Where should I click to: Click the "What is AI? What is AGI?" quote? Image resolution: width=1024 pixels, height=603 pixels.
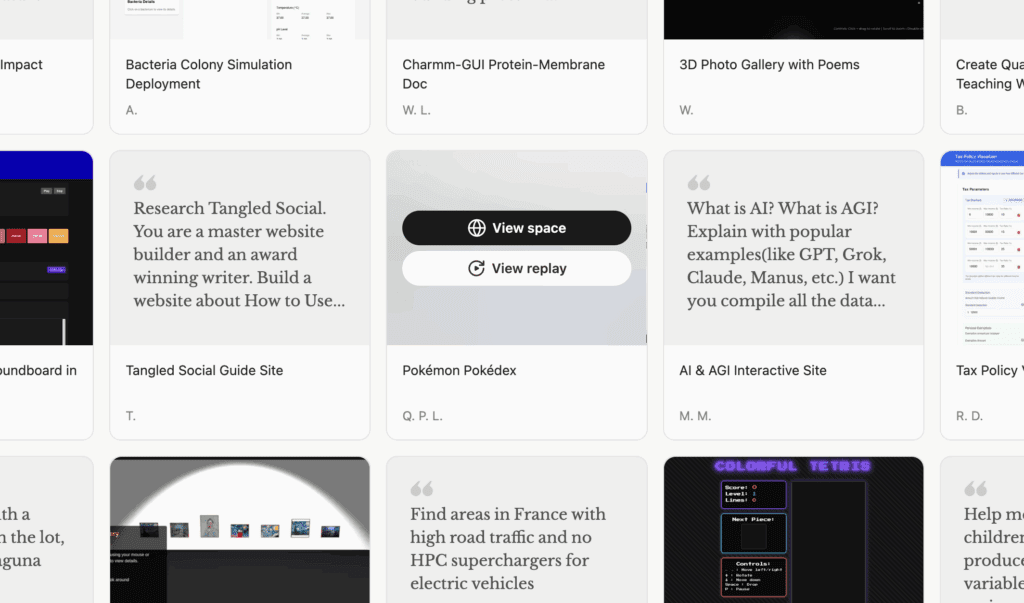(792, 254)
